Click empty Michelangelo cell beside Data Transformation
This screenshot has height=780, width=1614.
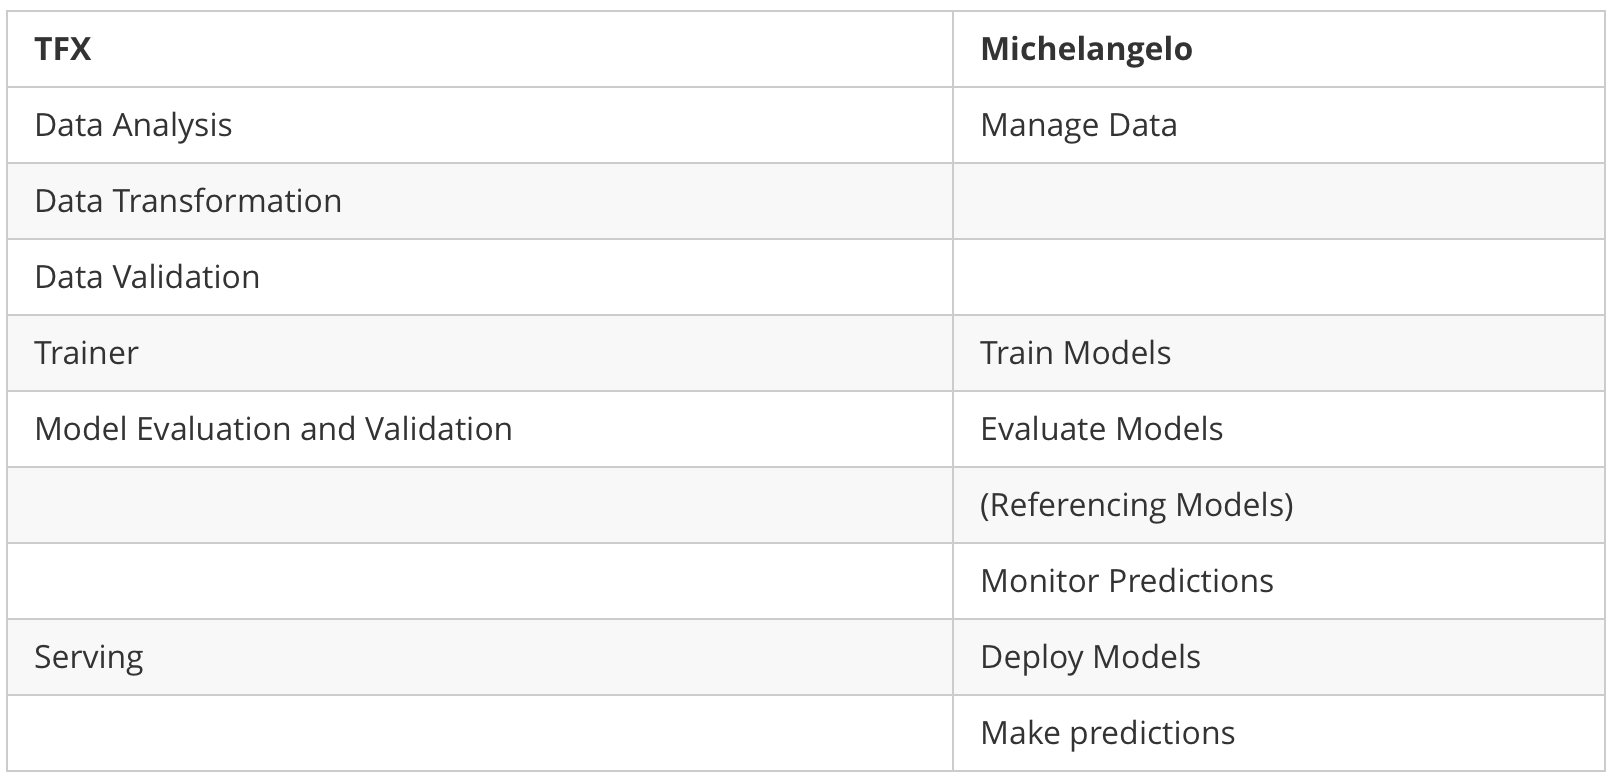point(1278,201)
